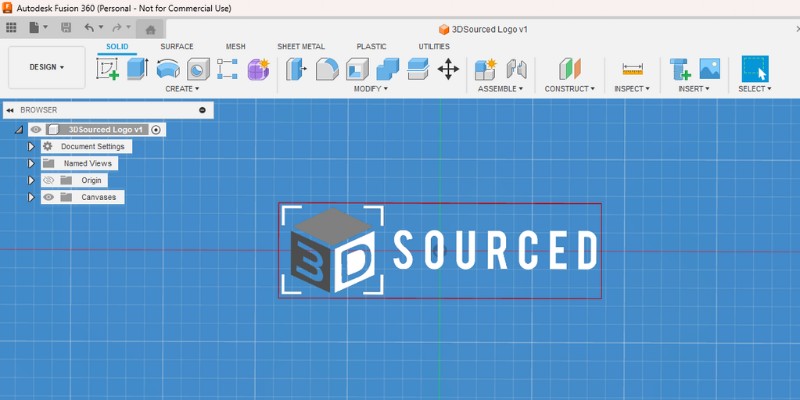The width and height of the screenshot is (800, 400).
Task: Select the Insert Canvas image tool
Action: (710, 68)
